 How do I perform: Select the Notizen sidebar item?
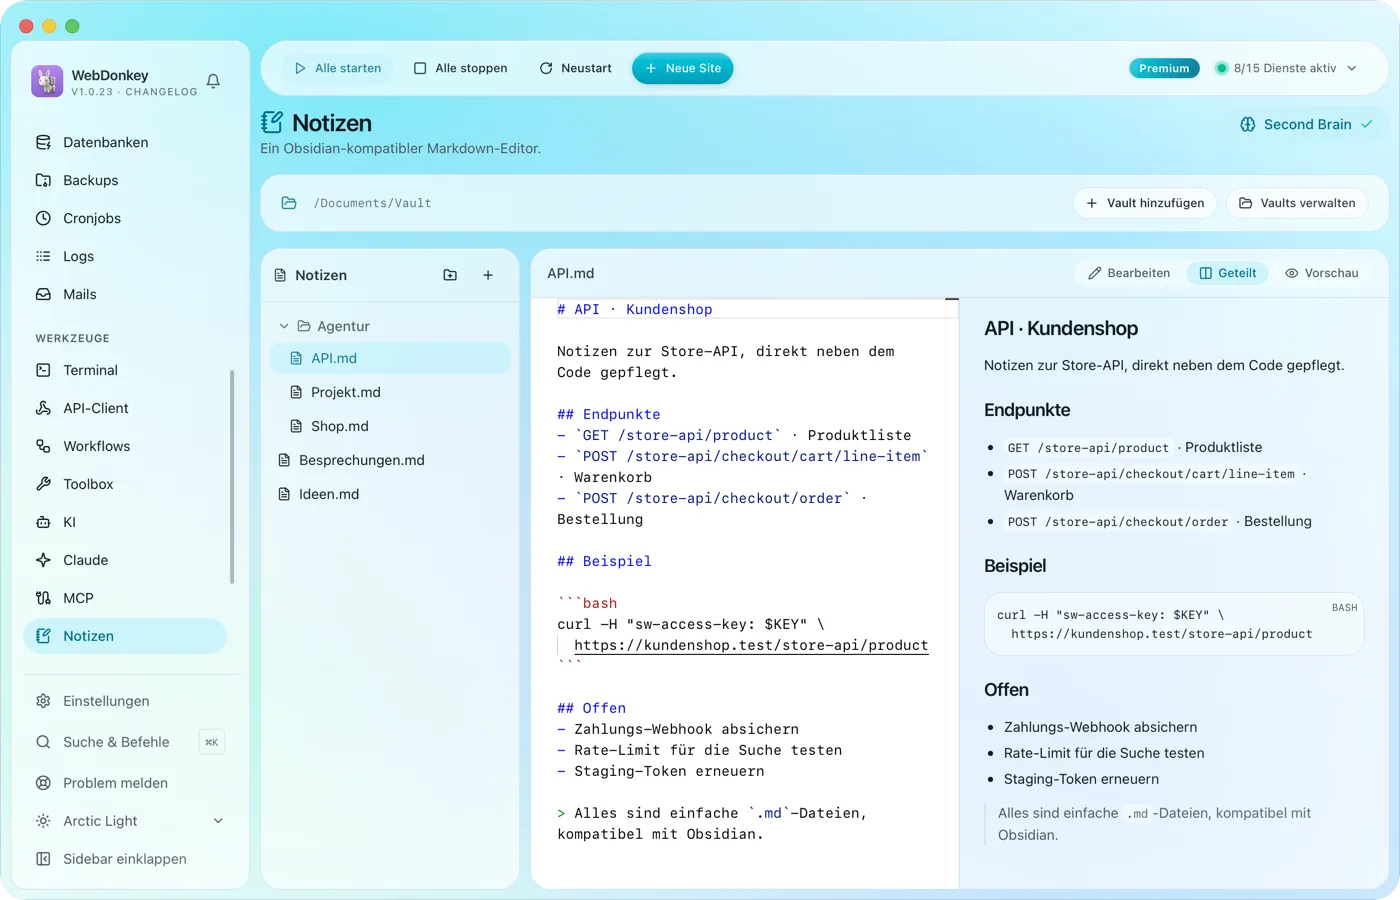point(125,636)
